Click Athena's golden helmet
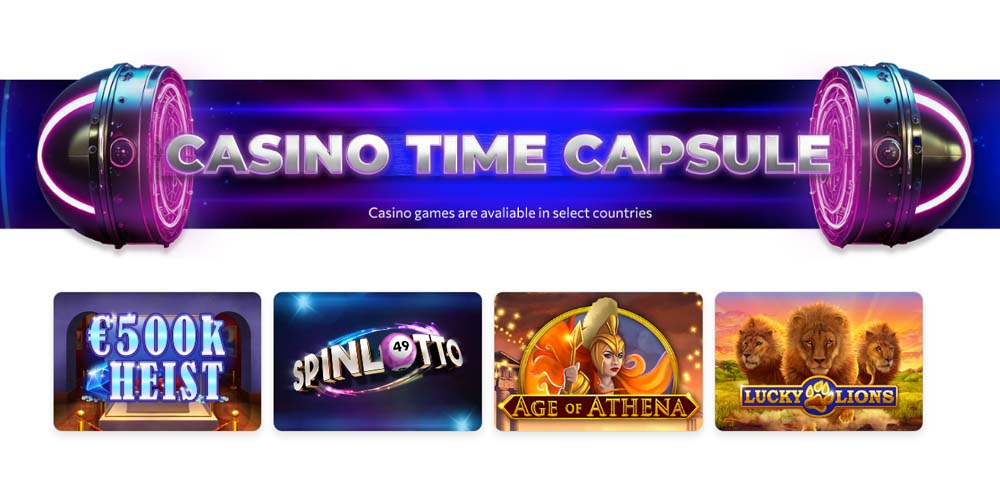 coord(598,334)
